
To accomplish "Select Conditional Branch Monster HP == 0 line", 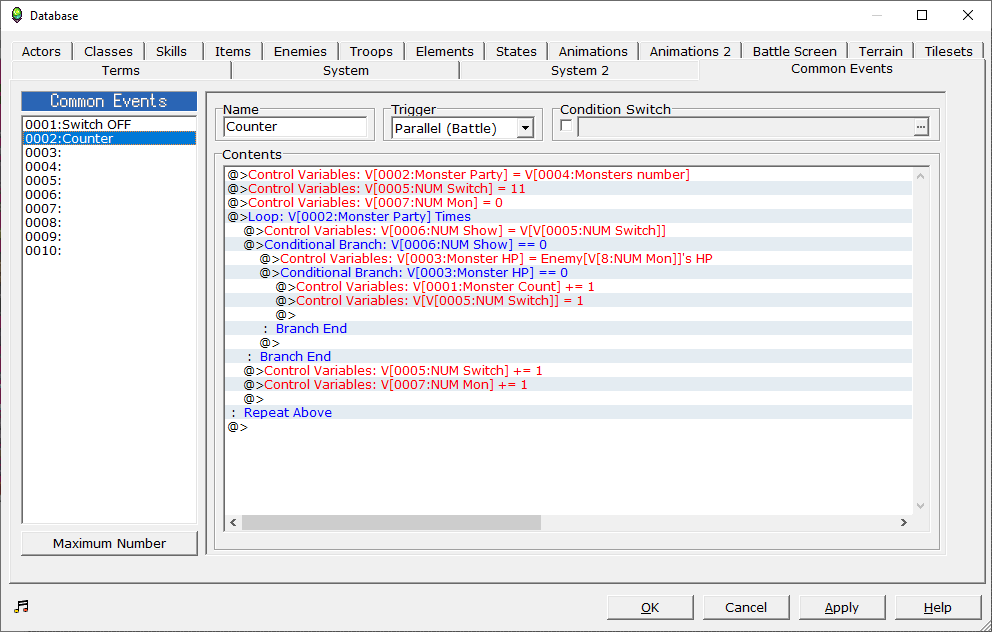I will tap(569, 273).
